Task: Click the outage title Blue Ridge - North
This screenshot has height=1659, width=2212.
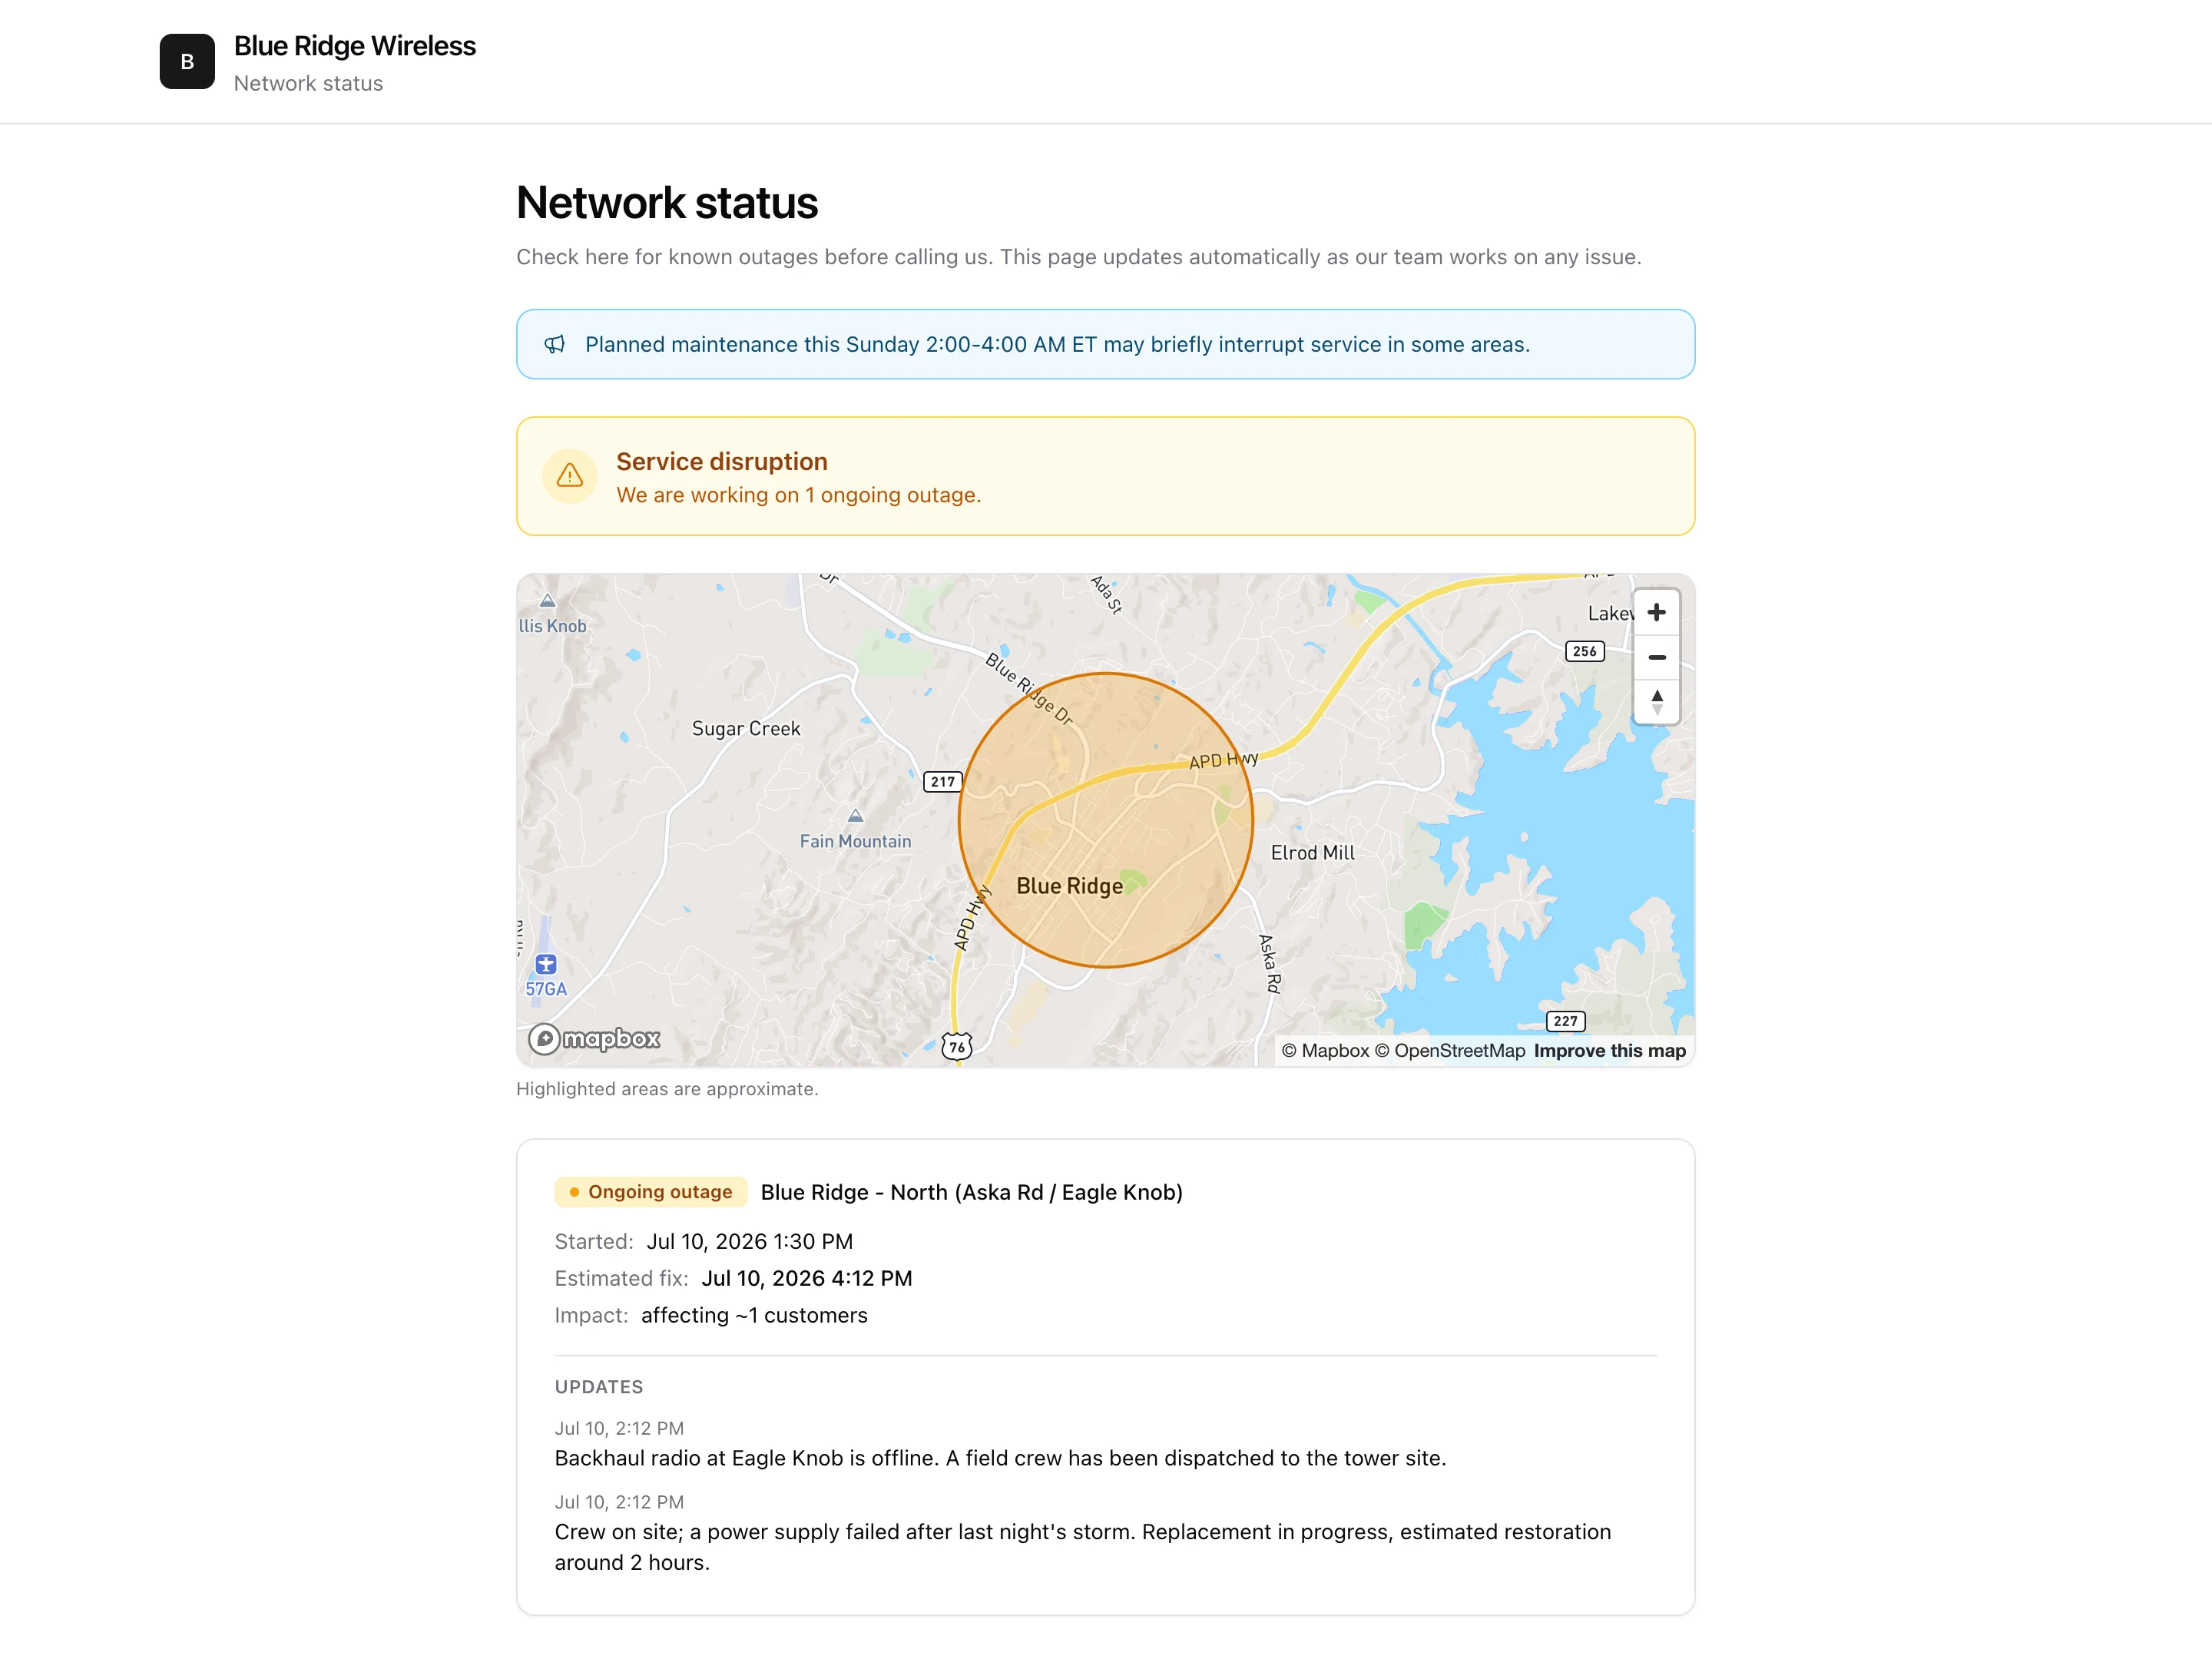Action: 971,1192
